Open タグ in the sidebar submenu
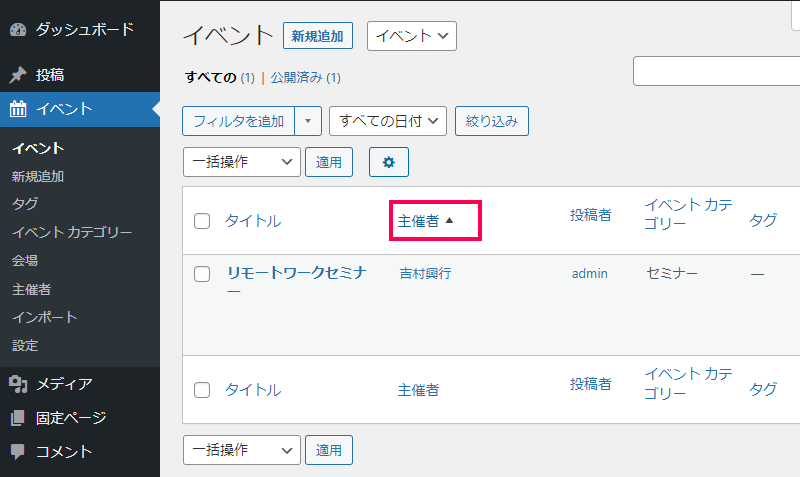Screen dimensions: 800x477 tap(25, 204)
